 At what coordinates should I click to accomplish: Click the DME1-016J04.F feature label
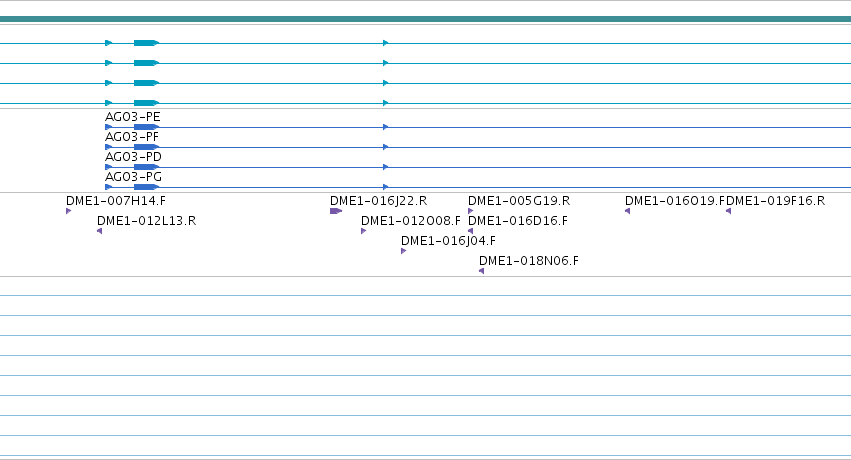point(448,241)
